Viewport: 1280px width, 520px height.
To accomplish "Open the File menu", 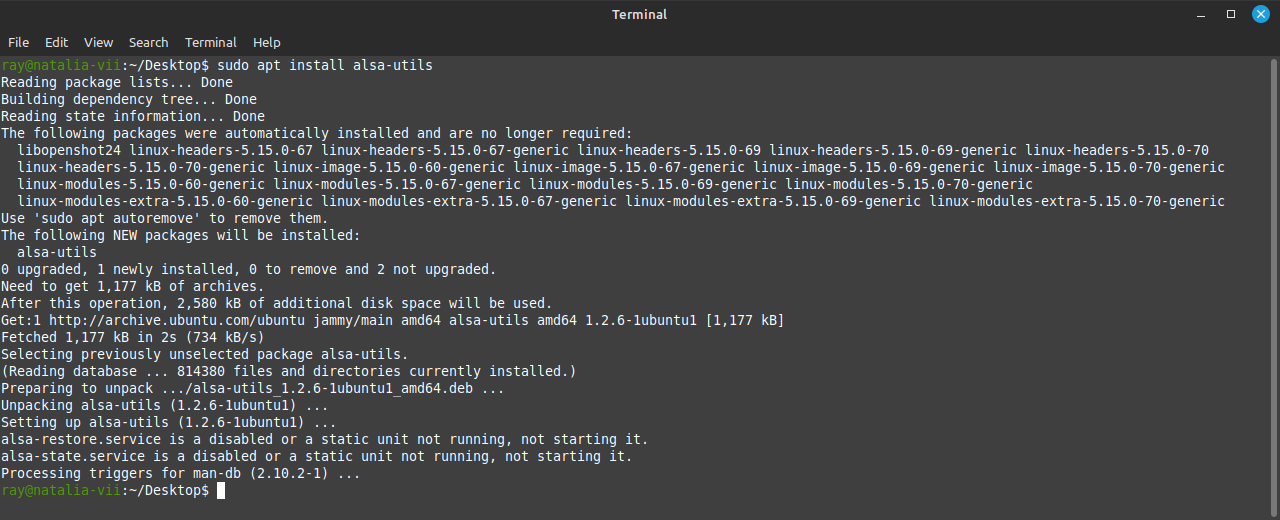I will tap(18, 42).
